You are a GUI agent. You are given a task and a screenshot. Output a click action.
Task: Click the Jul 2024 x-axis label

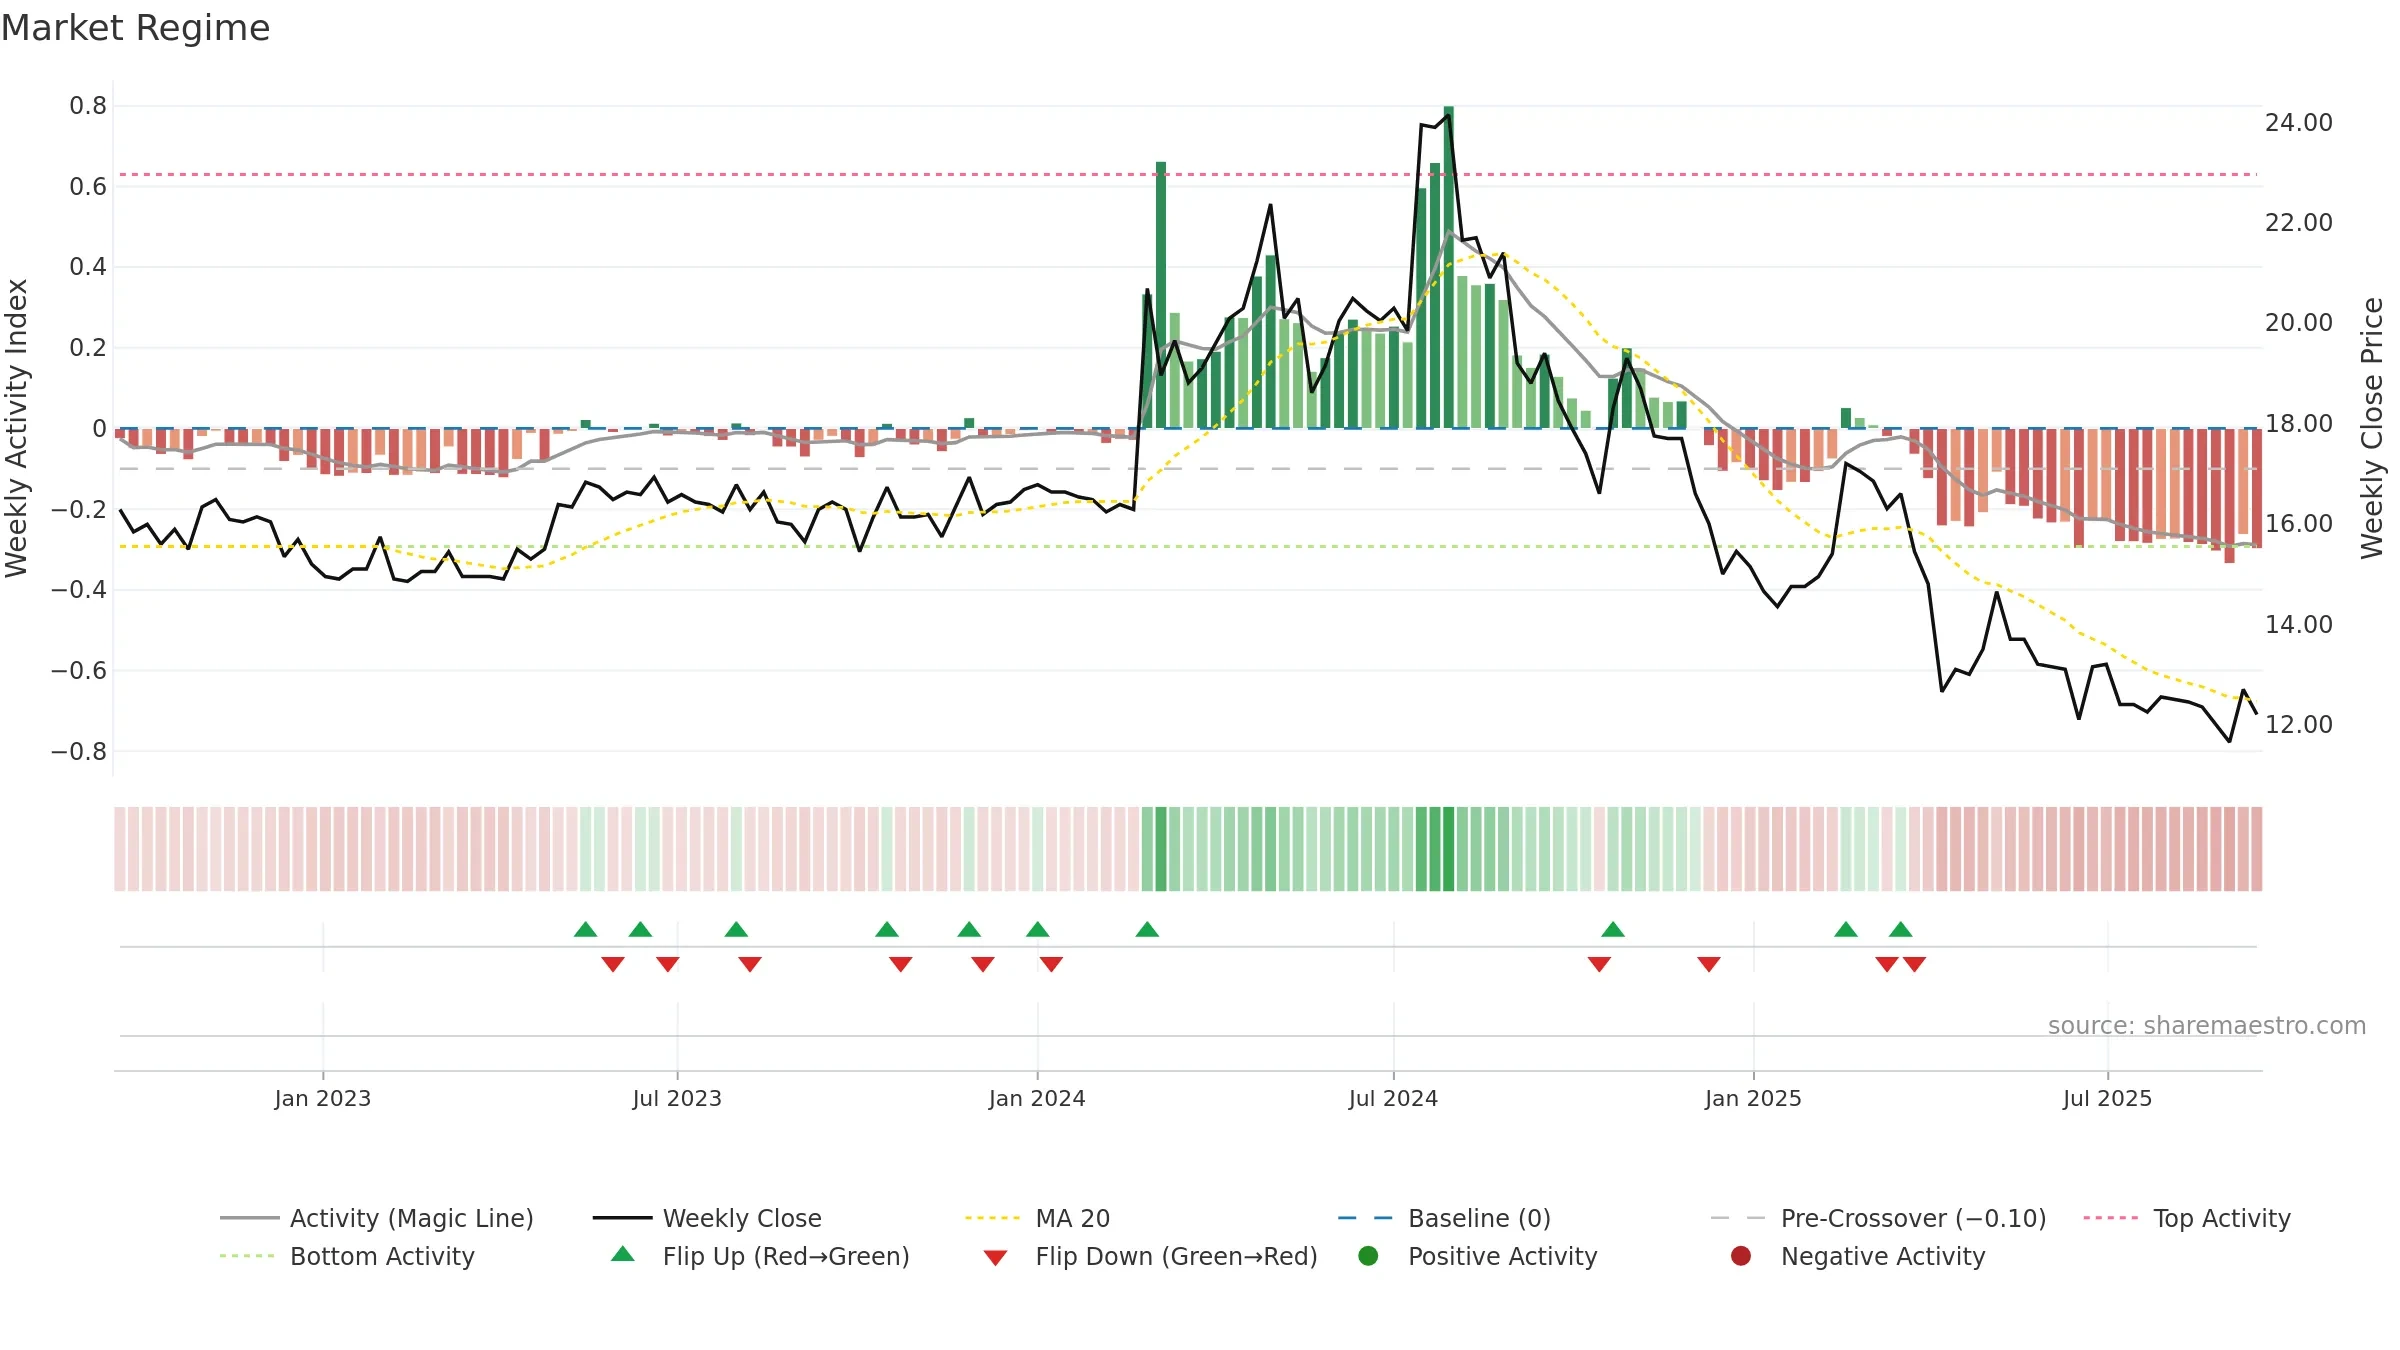(1393, 1098)
